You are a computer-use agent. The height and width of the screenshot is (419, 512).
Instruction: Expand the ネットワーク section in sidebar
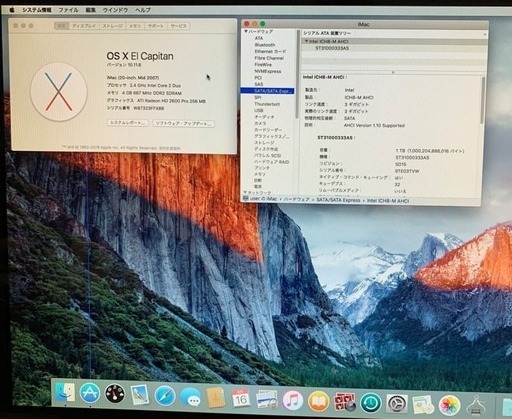pyautogui.click(x=245, y=193)
